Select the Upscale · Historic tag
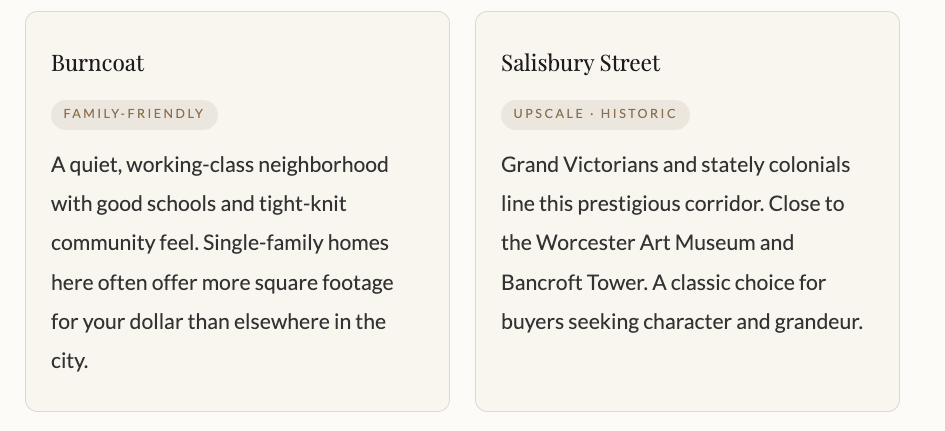Image resolution: width=945 pixels, height=431 pixels. pos(595,114)
